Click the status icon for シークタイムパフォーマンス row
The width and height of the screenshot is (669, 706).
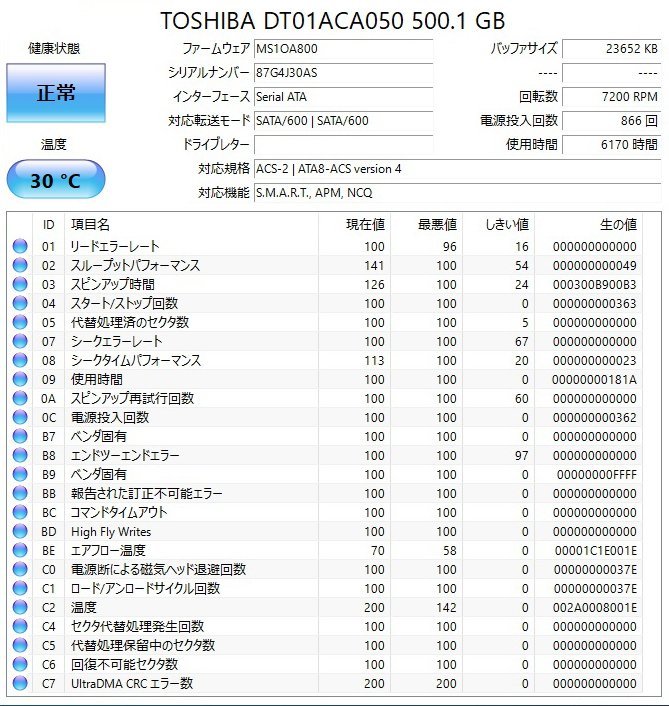(20, 360)
